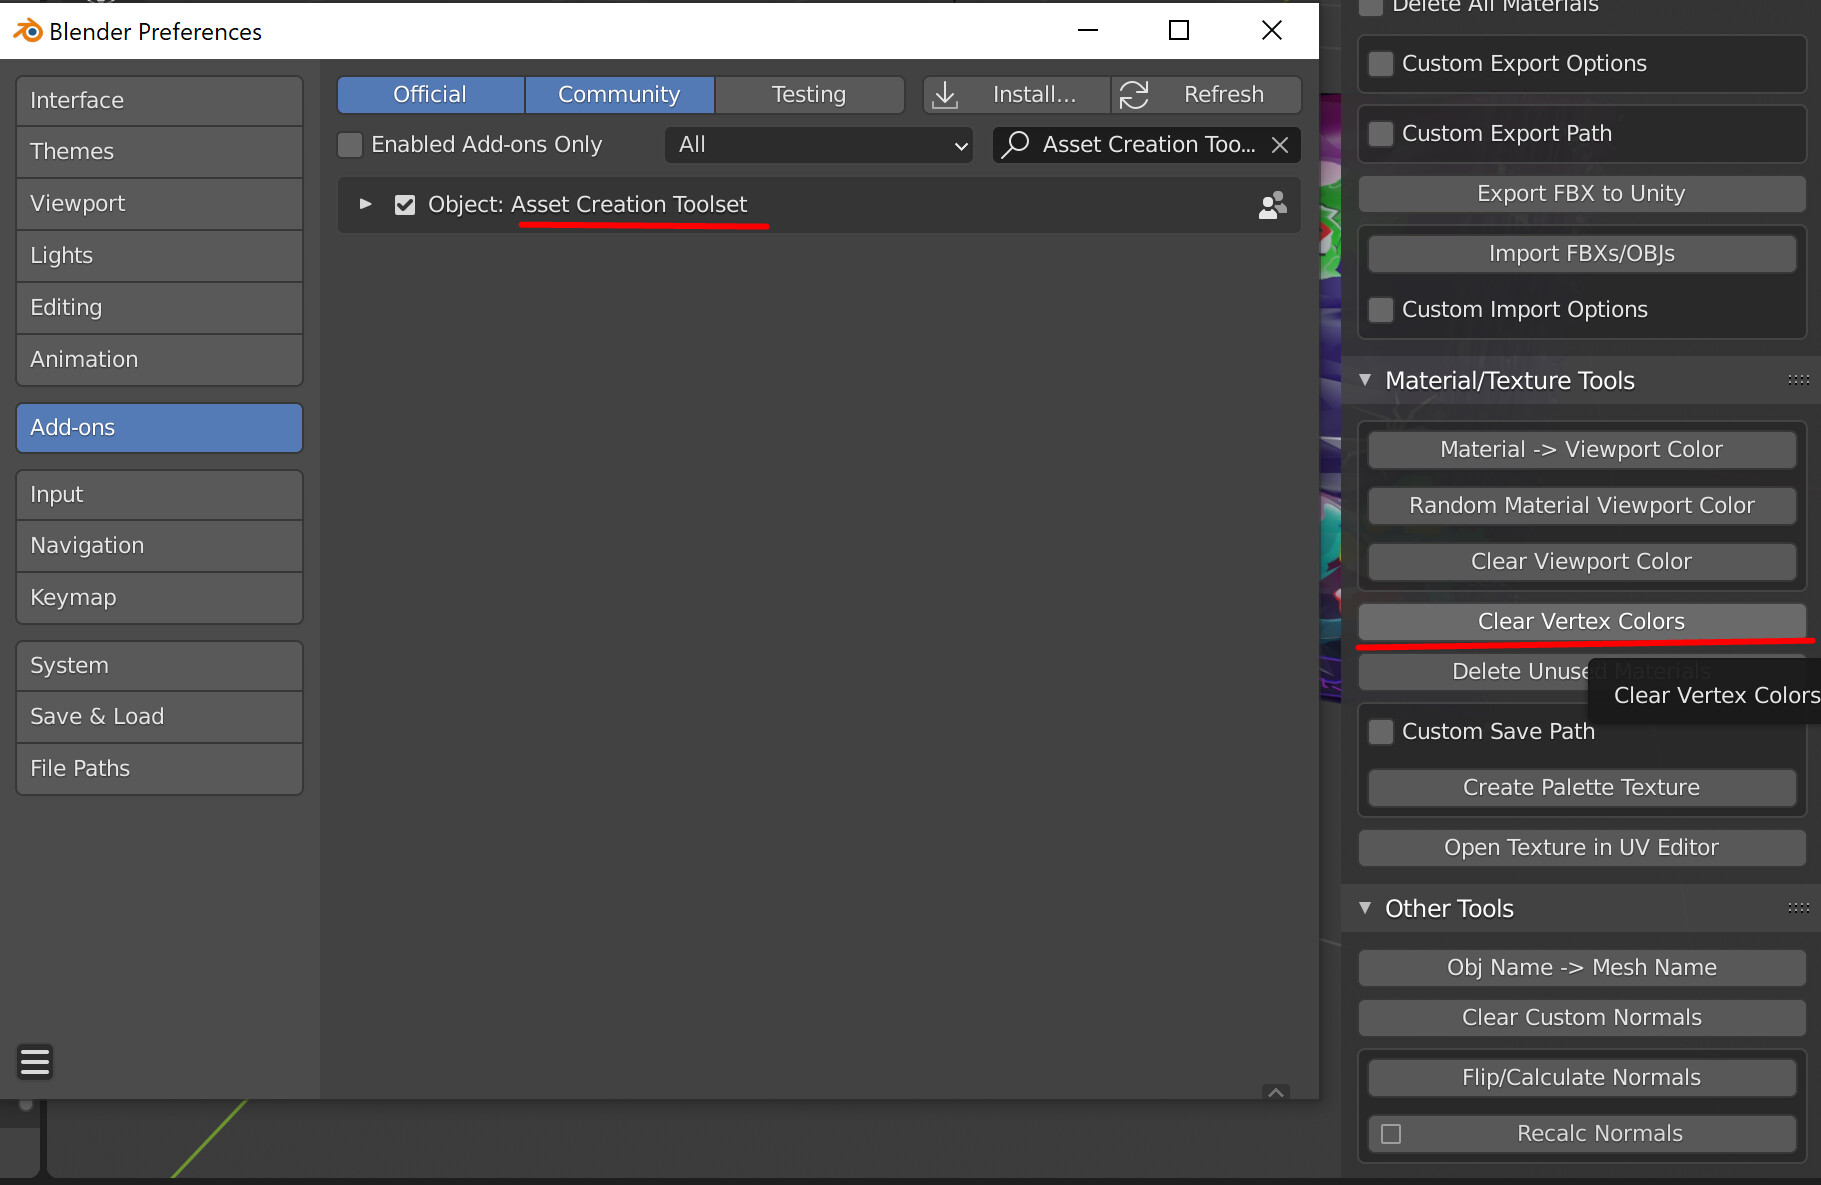This screenshot has width=1821, height=1185.
Task: Click the drag handle on Material/Texture Tools header
Action: pyautogui.click(x=1798, y=380)
